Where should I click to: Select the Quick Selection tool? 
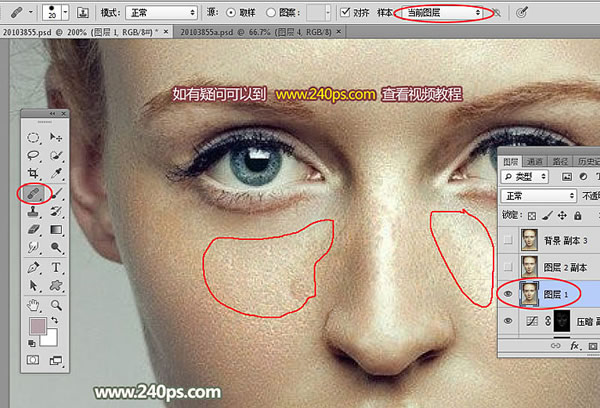click(56, 155)
